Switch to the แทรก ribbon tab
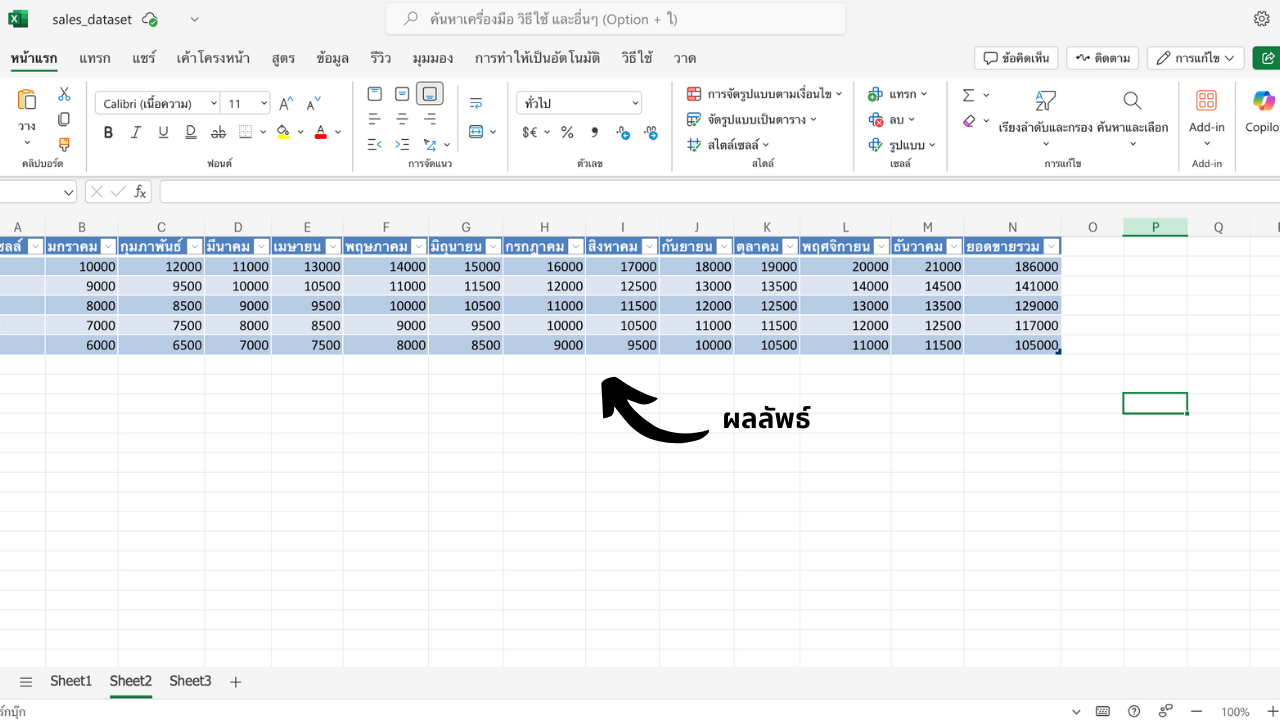The width and height of the screenshot is (1280, 720). click(95, 58)
